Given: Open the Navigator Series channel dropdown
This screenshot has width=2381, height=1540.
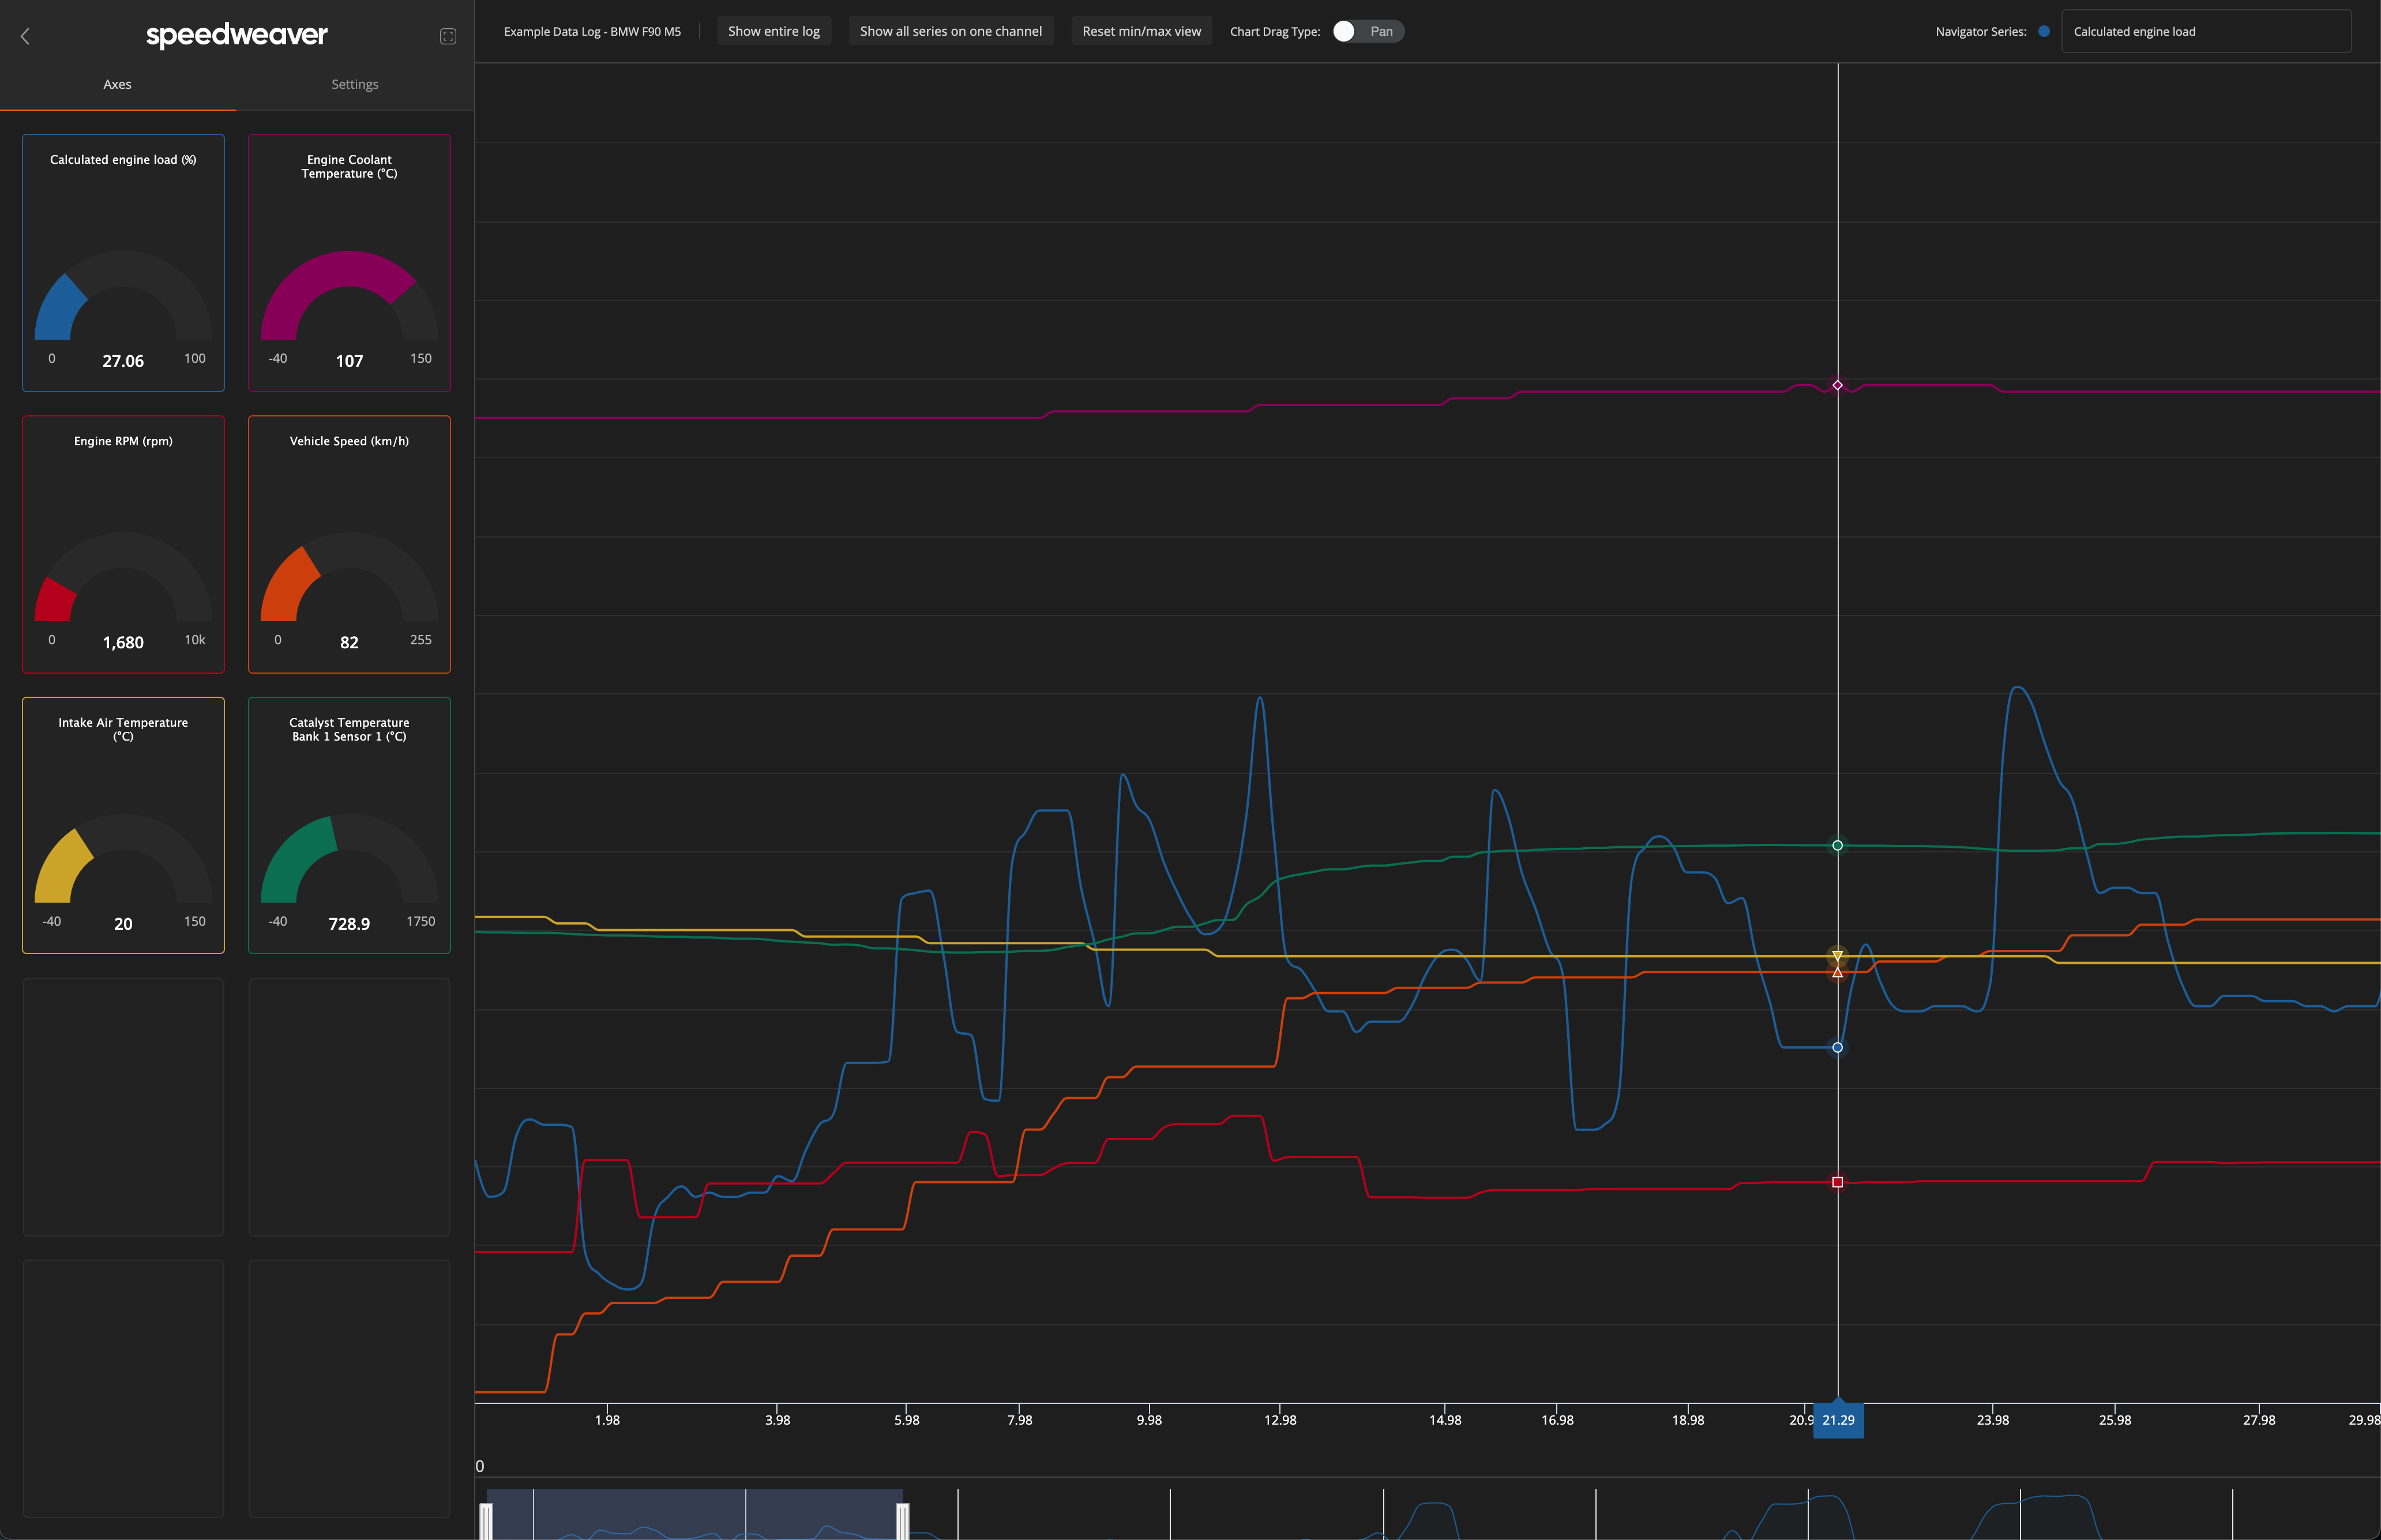Looking at the screenshot, I should [2206, 31].
